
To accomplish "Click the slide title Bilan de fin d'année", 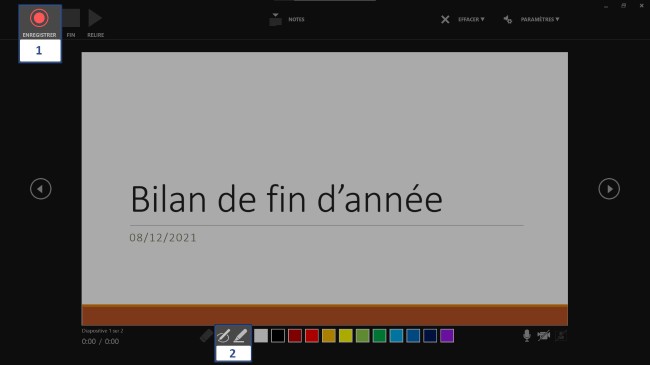I will pos(286,200).
